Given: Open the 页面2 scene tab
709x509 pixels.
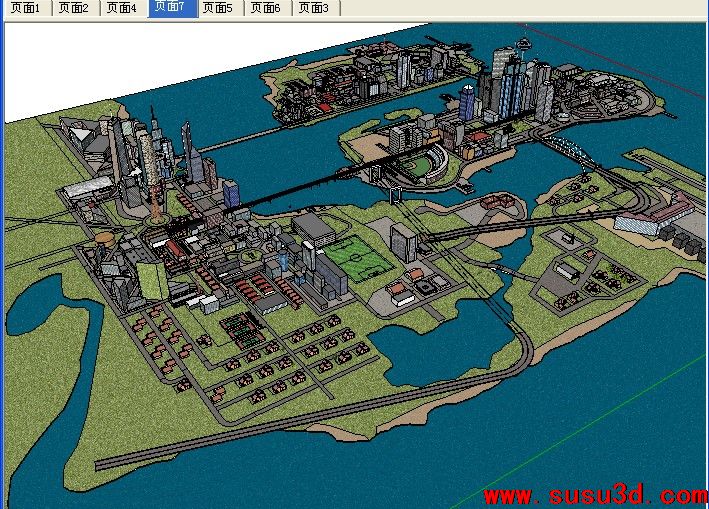Looking at the screenshot, I should click(75, 8).
